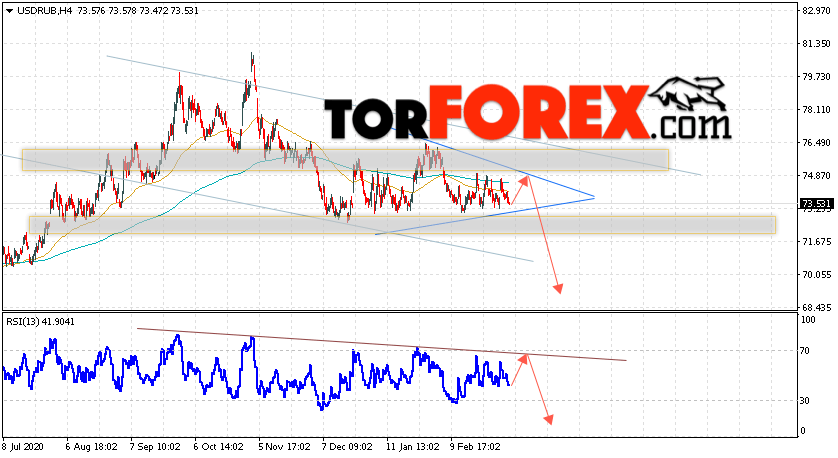Screen dimensions: 838x458
Task: Click the 7 Sep 10:02 date label
Action: click(x=155, y=446)
